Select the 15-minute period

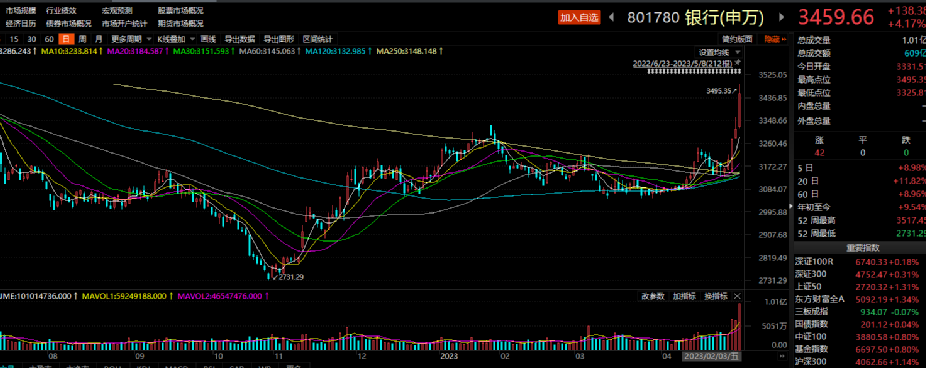pos(14,40)
